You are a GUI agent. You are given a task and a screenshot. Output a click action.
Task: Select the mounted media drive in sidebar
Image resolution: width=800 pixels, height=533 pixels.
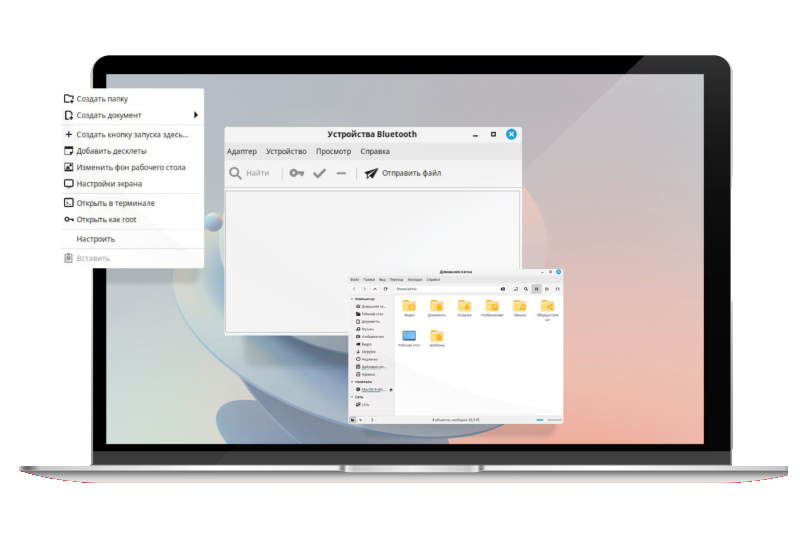pyautogui.click(x=371, y=389)
